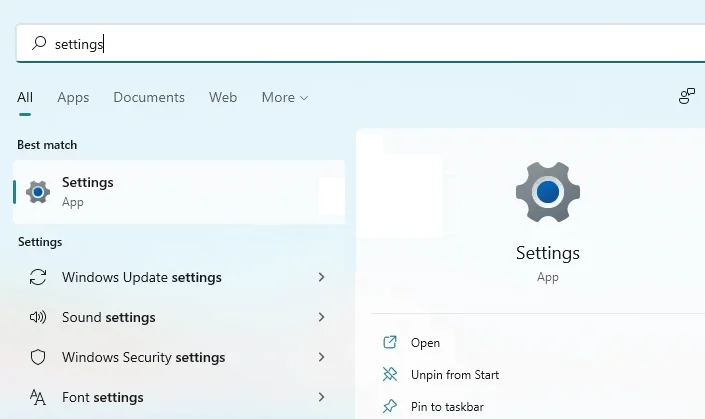Click the Sound settings speaker icon
Viewport: 705px width, 419px height.
coord(38,317)
